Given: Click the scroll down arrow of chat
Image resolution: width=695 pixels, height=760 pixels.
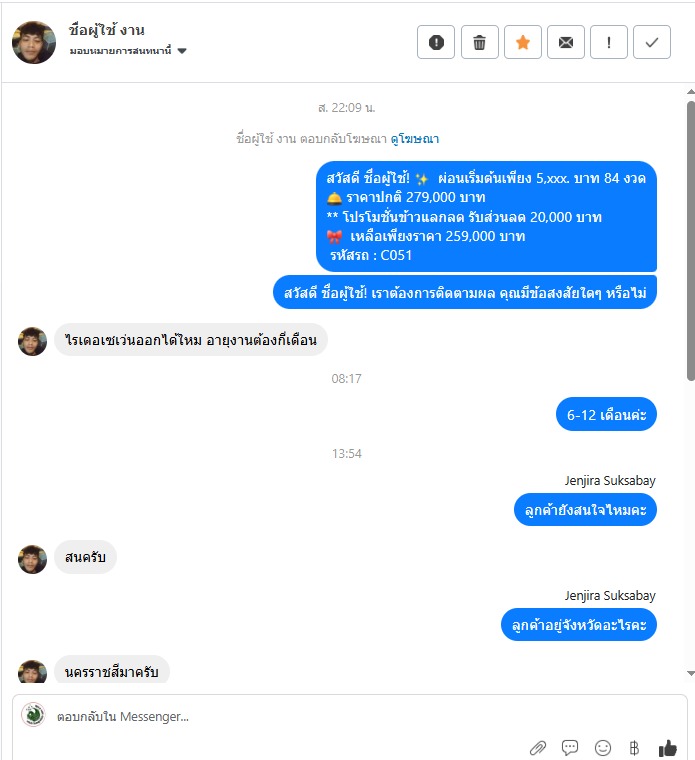Looking at the screenshot, I should (x=691, y=673).
